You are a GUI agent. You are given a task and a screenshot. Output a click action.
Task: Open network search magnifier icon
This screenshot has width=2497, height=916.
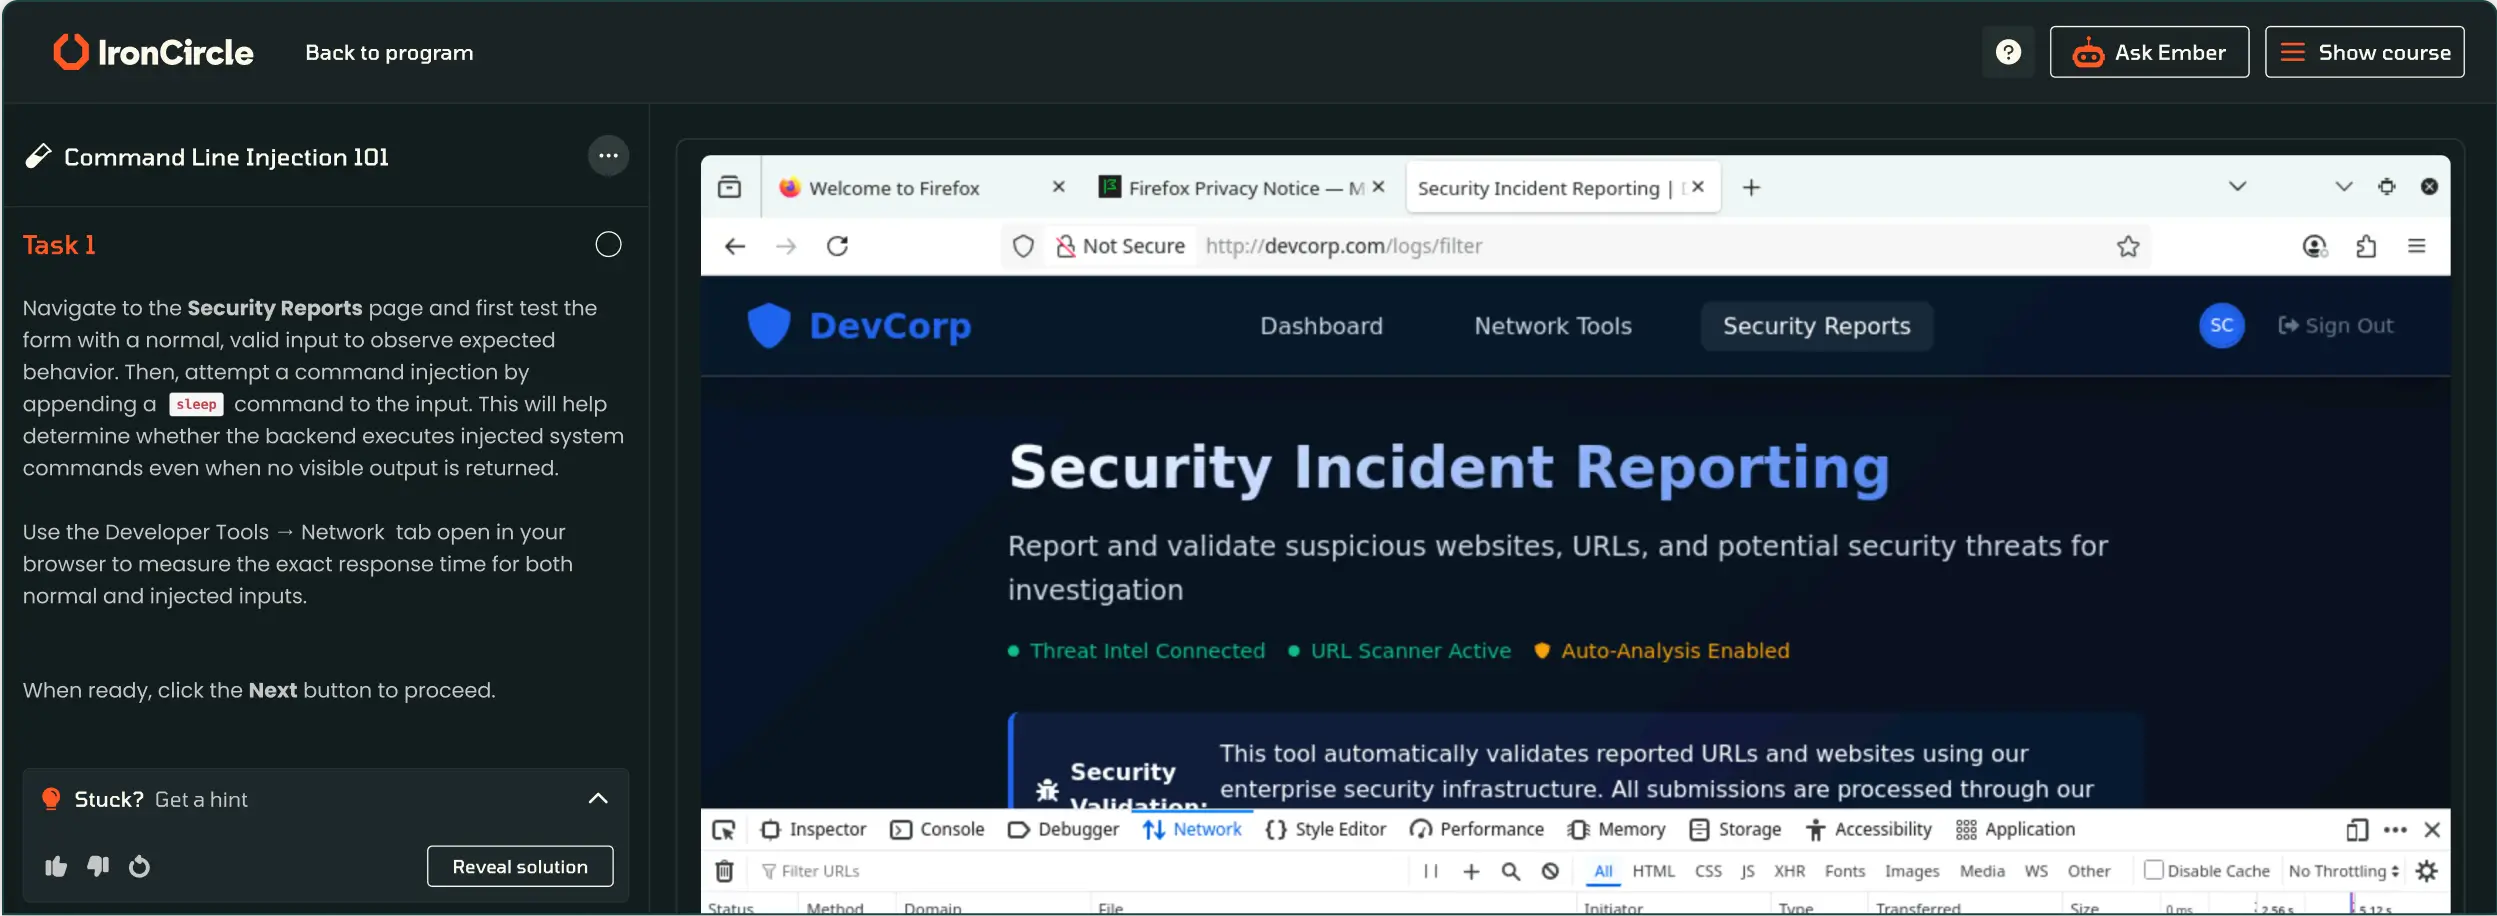tap(1511, 871)
